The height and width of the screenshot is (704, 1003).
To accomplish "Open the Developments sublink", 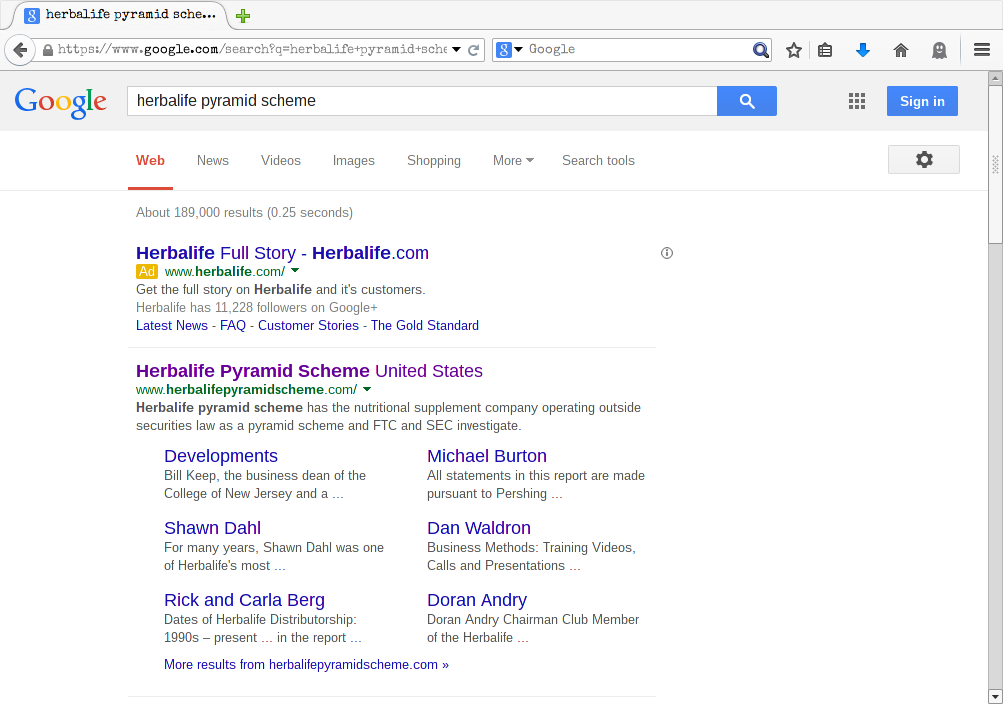I will [221, 456].
